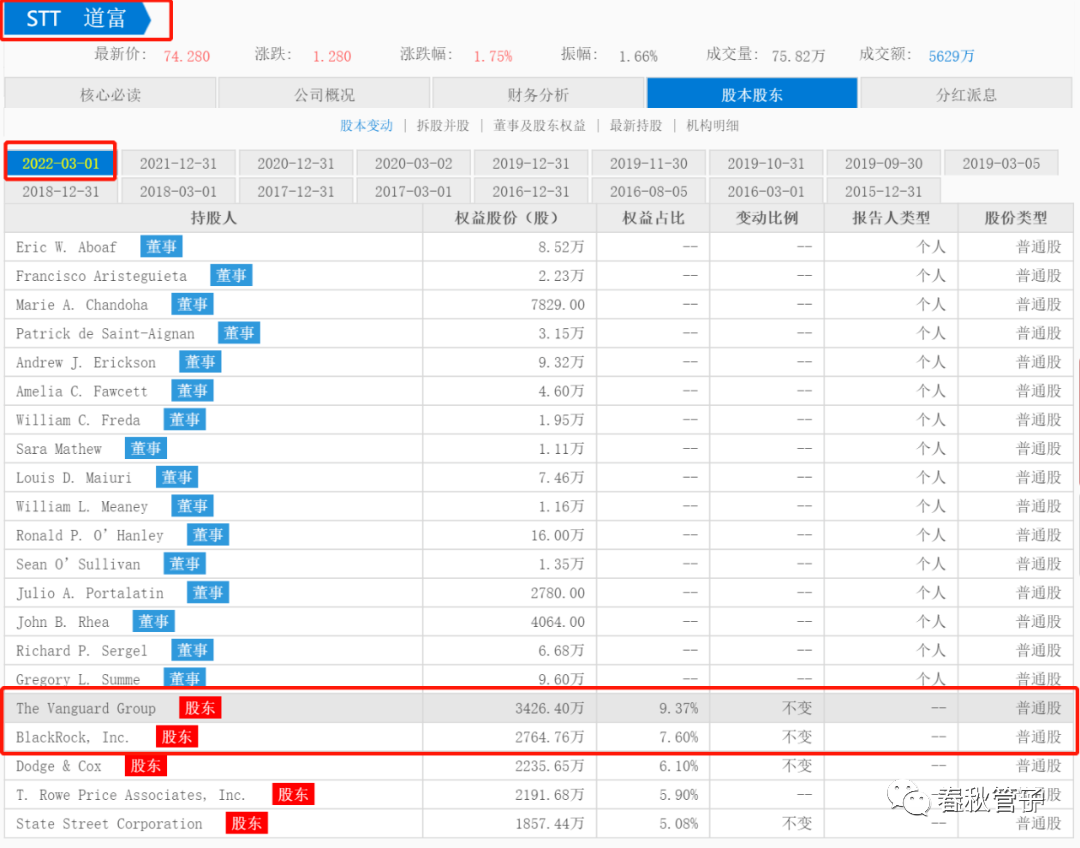Select the 2017-12-31 date tab
1080x848 pixels.
click(296, 191)
